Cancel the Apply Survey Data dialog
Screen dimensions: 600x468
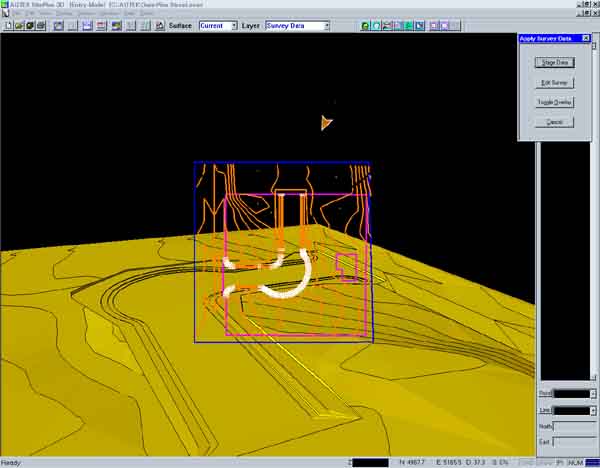(x=554, y=122)
